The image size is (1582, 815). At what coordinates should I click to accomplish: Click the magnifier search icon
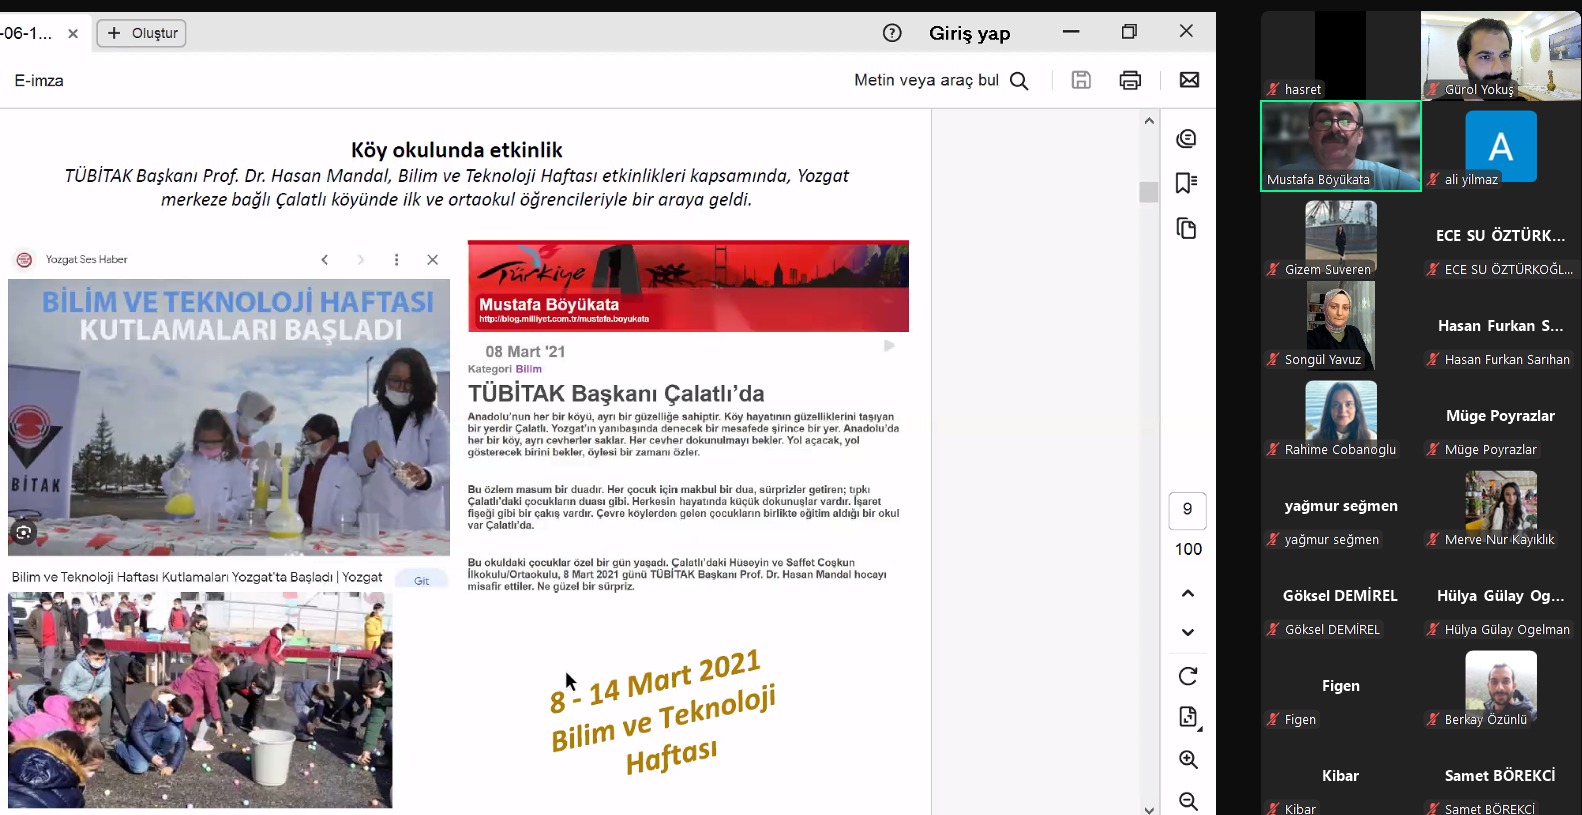(1019, 81)
